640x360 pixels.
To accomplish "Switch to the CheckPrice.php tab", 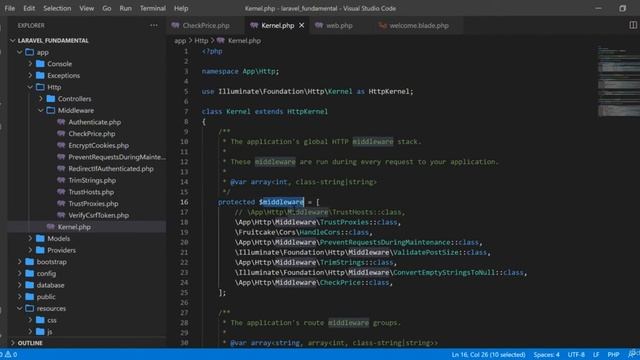I will coord(206,25).
